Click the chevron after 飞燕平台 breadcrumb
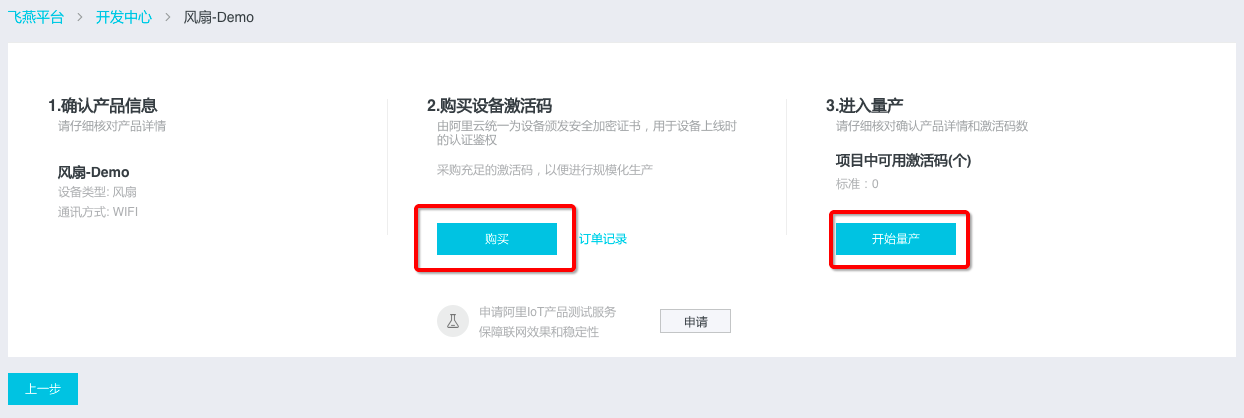The image size is (1244, 418). (80, 18)
